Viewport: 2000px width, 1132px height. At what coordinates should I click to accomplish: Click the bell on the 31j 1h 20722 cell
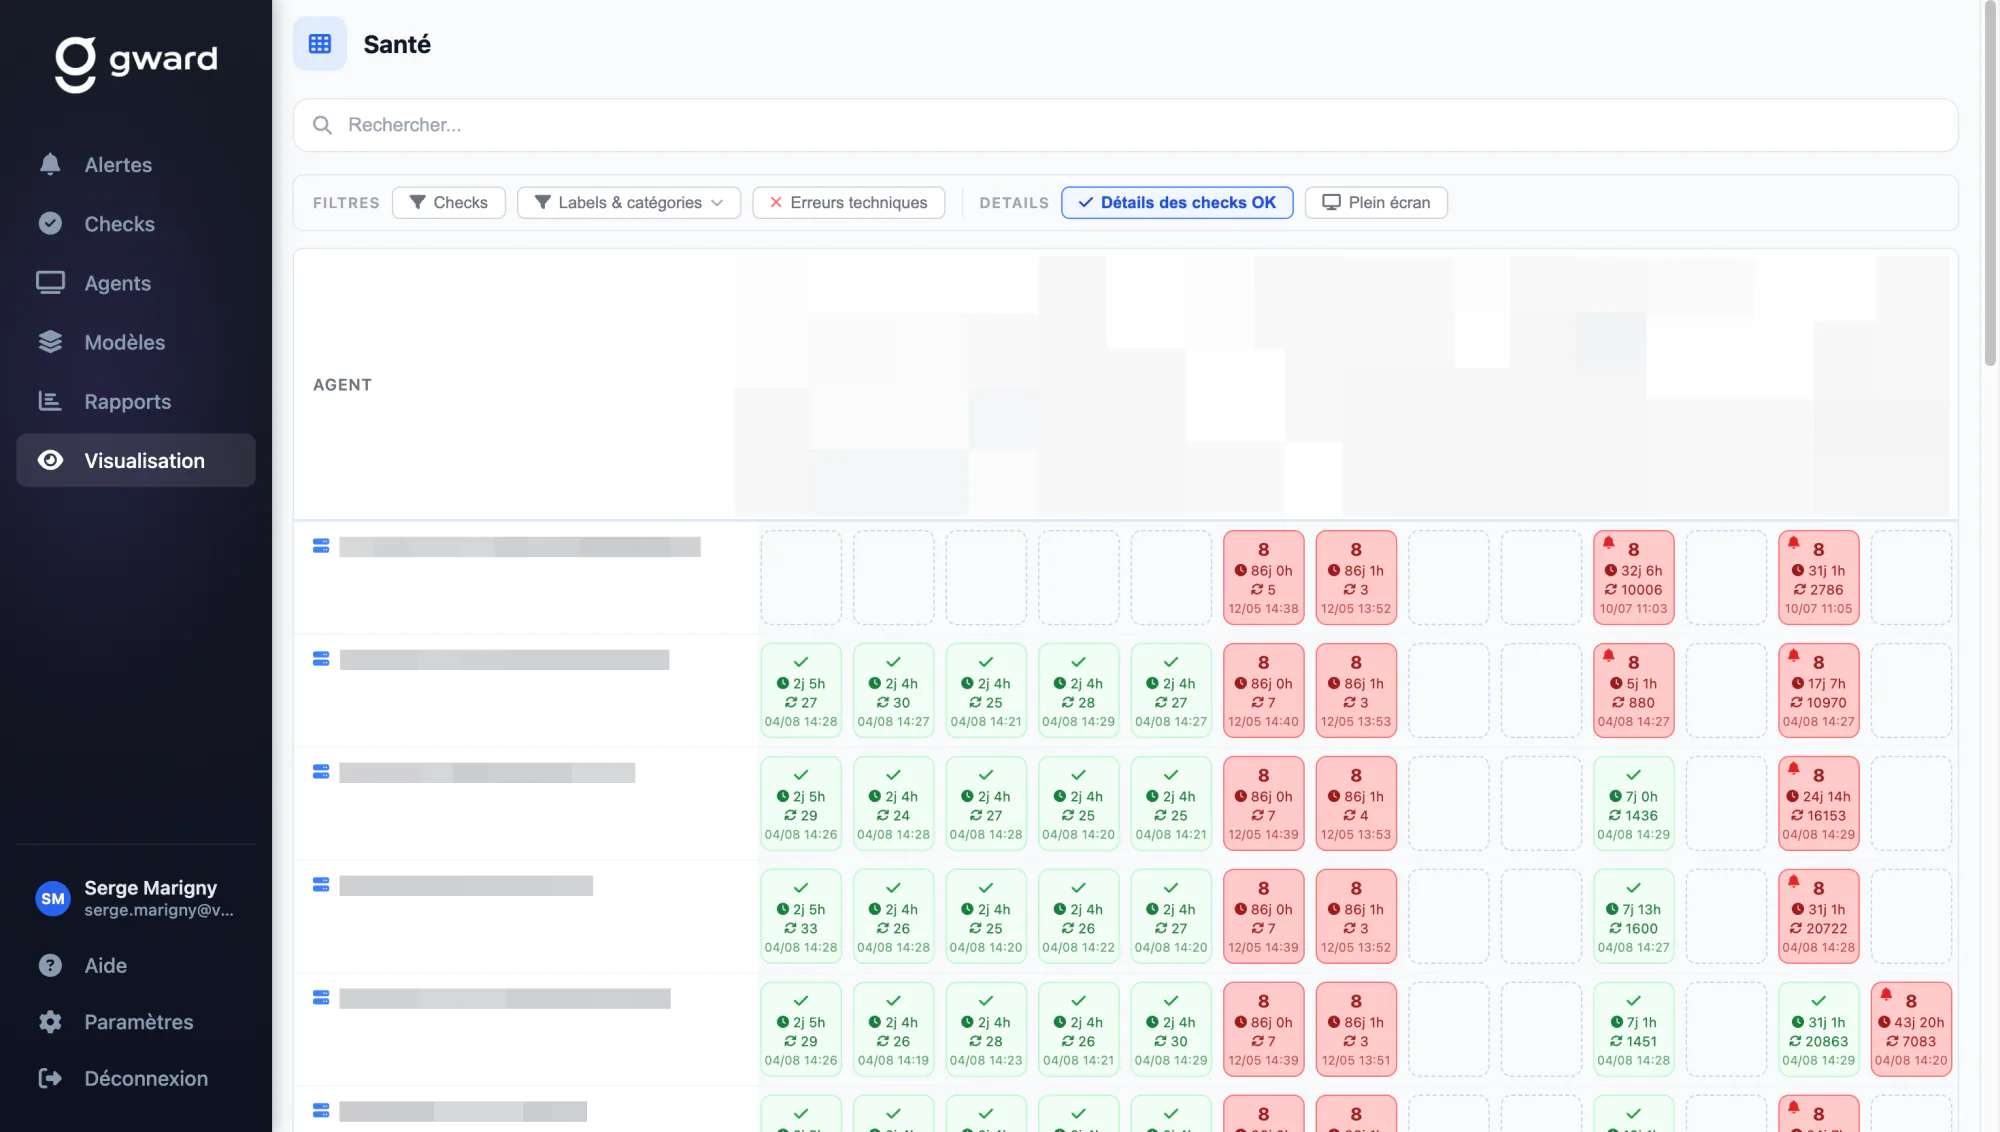point(1794,881)
